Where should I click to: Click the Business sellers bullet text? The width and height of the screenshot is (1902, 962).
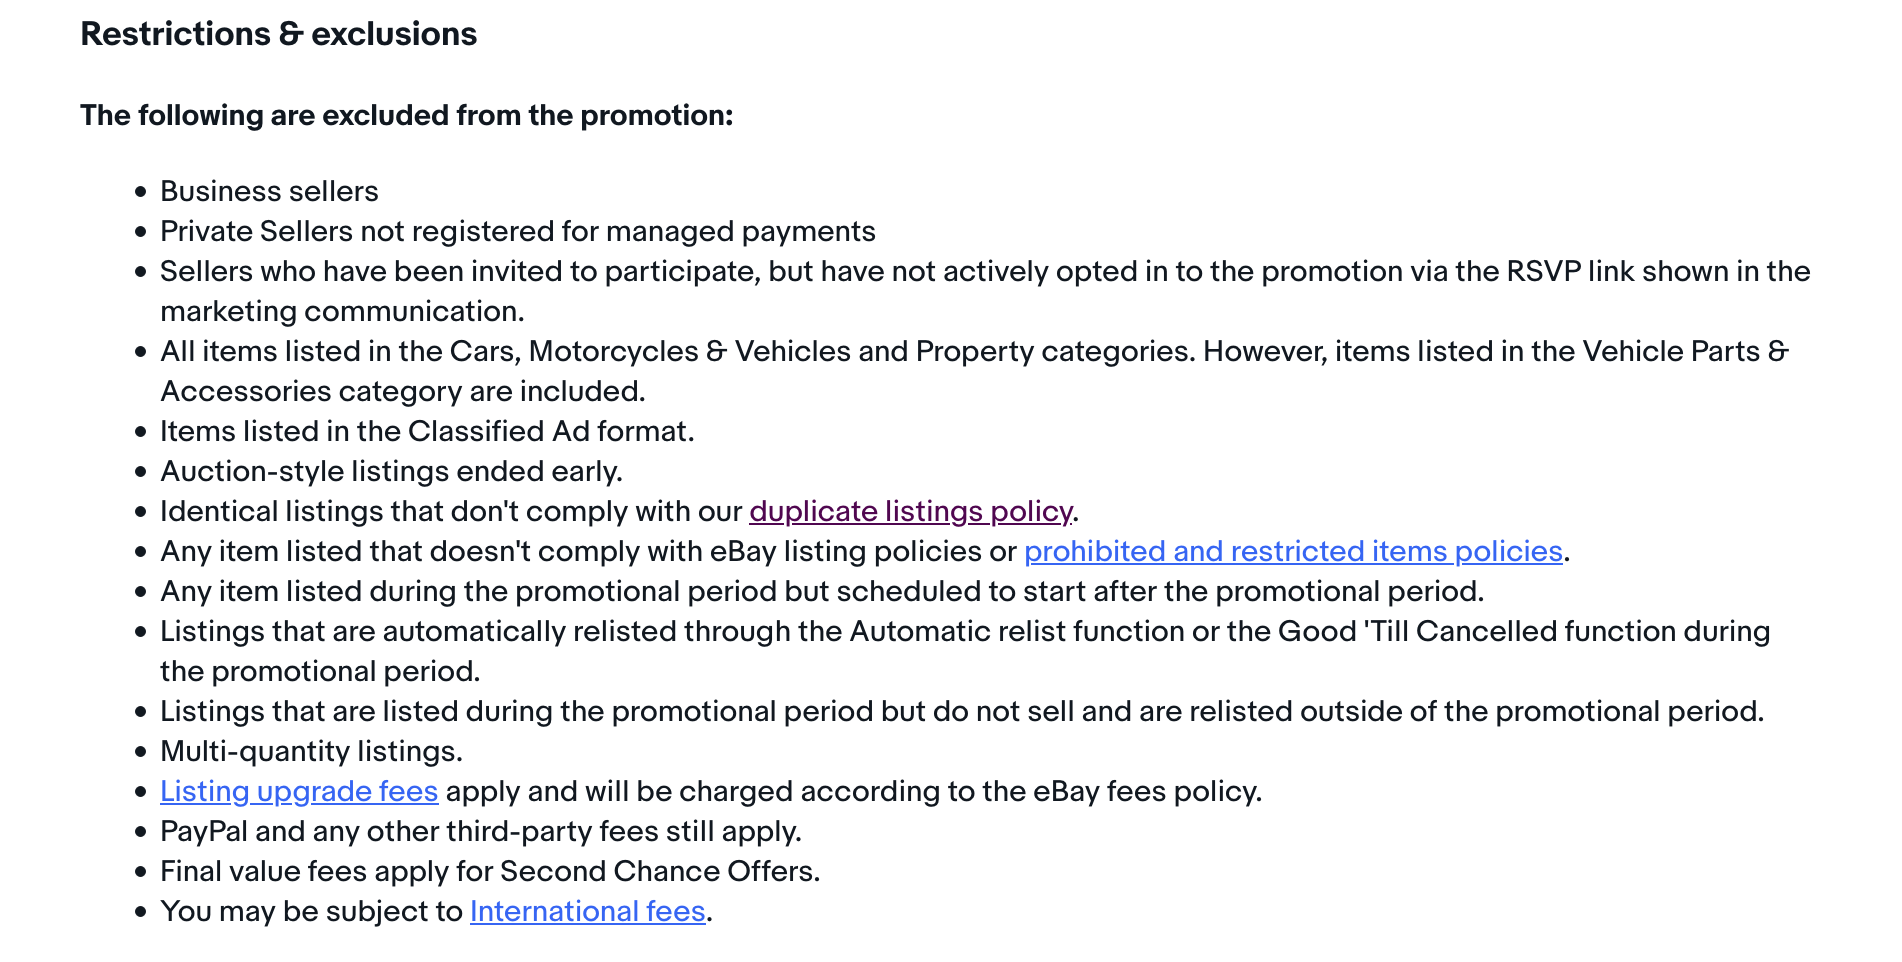(x=269, y=191)
